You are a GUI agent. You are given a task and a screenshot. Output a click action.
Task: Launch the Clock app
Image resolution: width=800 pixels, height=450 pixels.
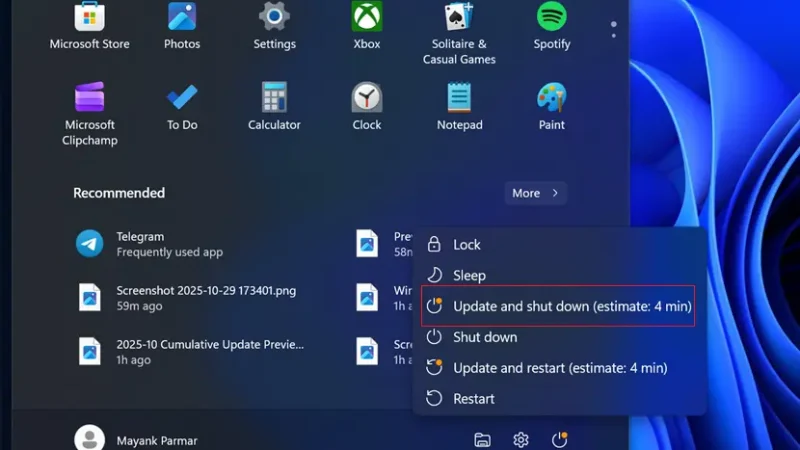point(367,106)
